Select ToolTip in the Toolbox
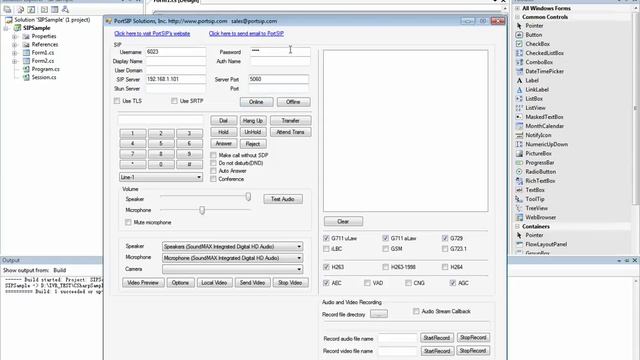The height and width of the screenshot is (360, 640). coord(535,199)
